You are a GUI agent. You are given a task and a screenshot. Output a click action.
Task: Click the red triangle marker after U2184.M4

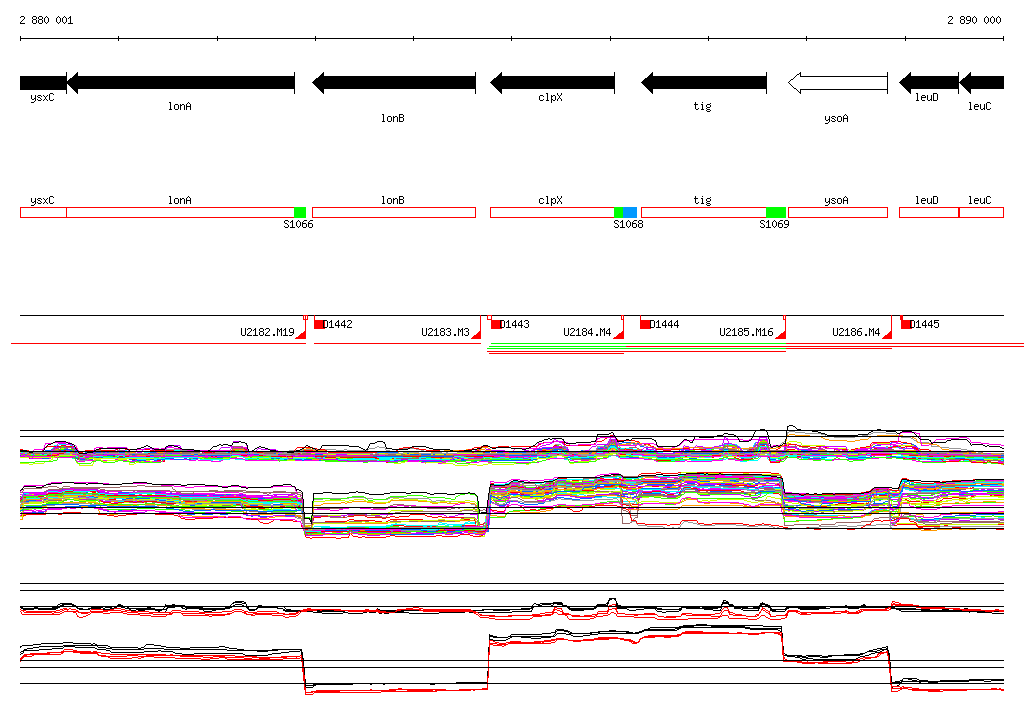tap(619, 334)
